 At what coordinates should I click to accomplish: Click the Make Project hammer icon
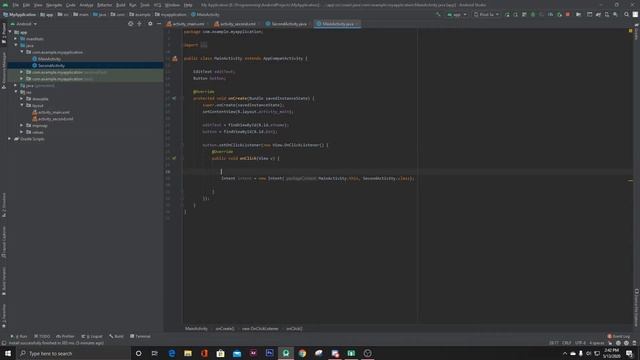click(438, 15)
